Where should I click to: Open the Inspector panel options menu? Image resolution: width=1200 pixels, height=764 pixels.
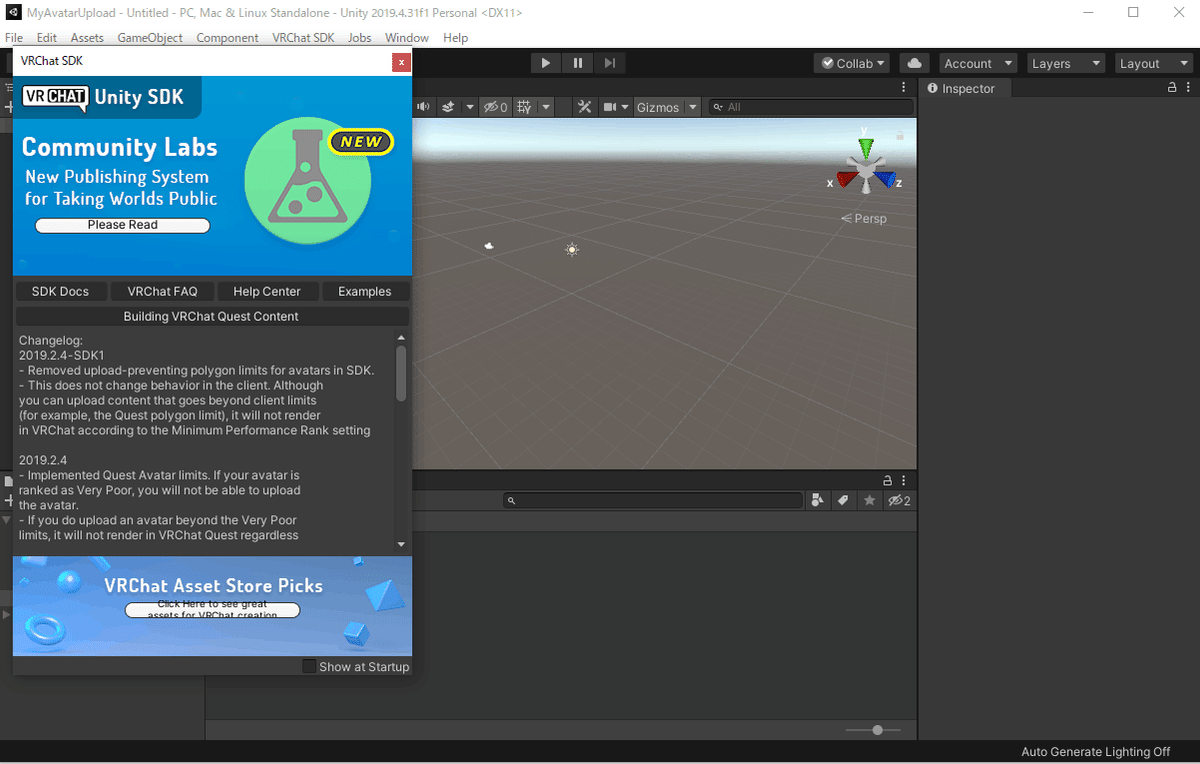point(1188,88)
